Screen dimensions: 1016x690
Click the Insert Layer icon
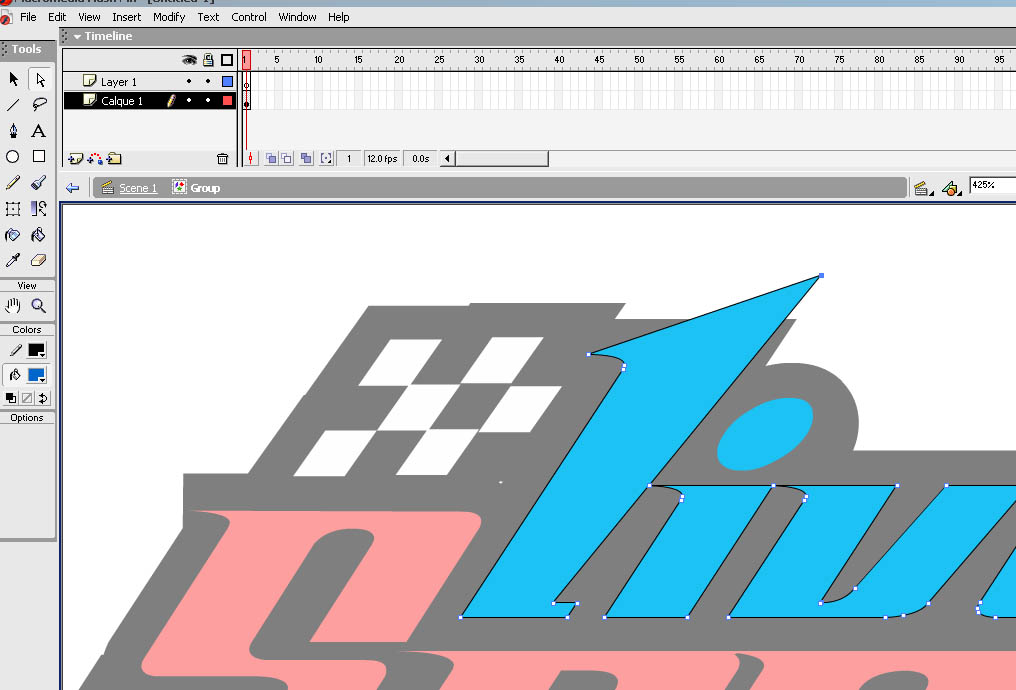point(75,159)
